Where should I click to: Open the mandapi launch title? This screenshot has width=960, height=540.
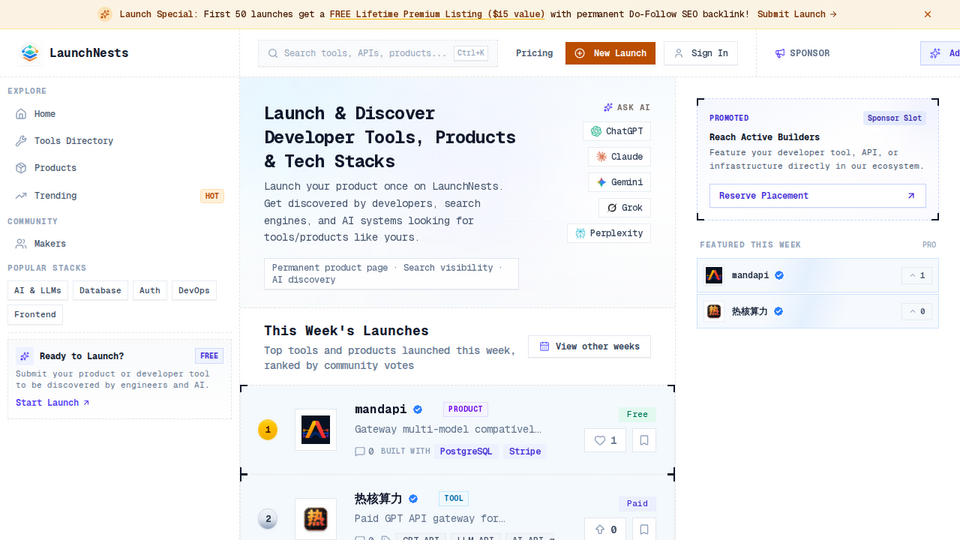coord(380,409)
